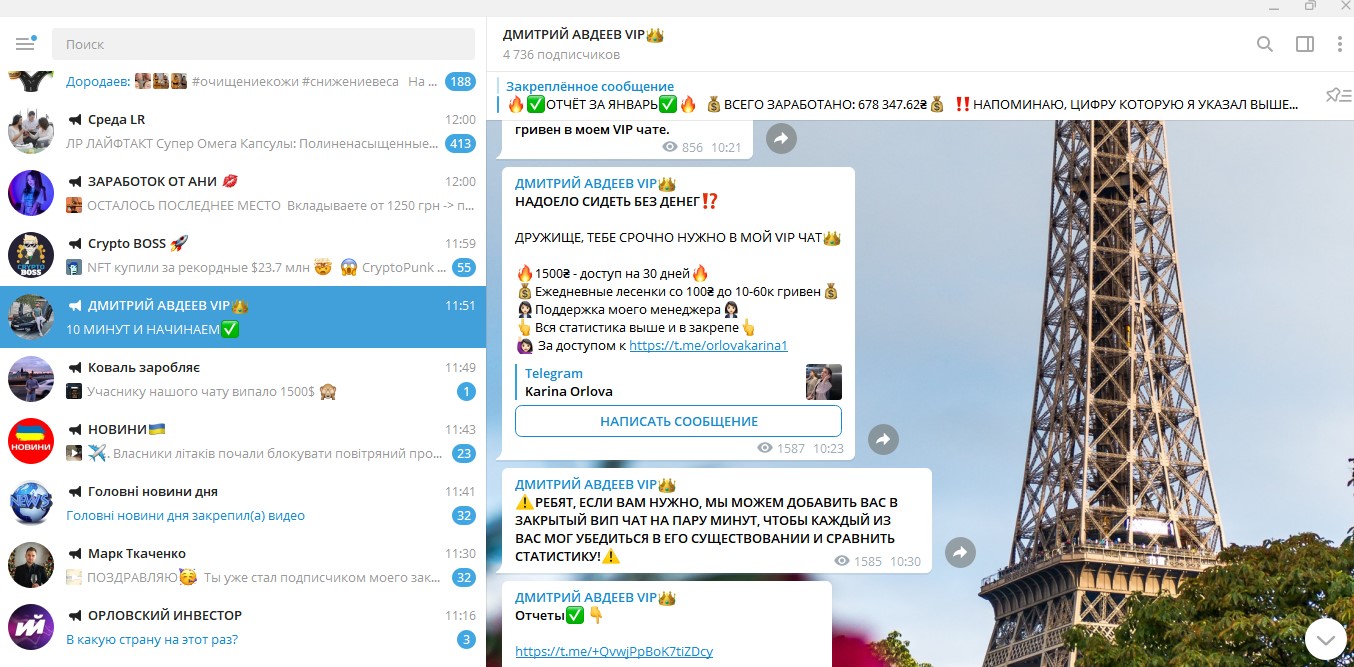Open the Отчеты invite link
Viewport: 1354px width, 667px height.
[x=614, y=652]
